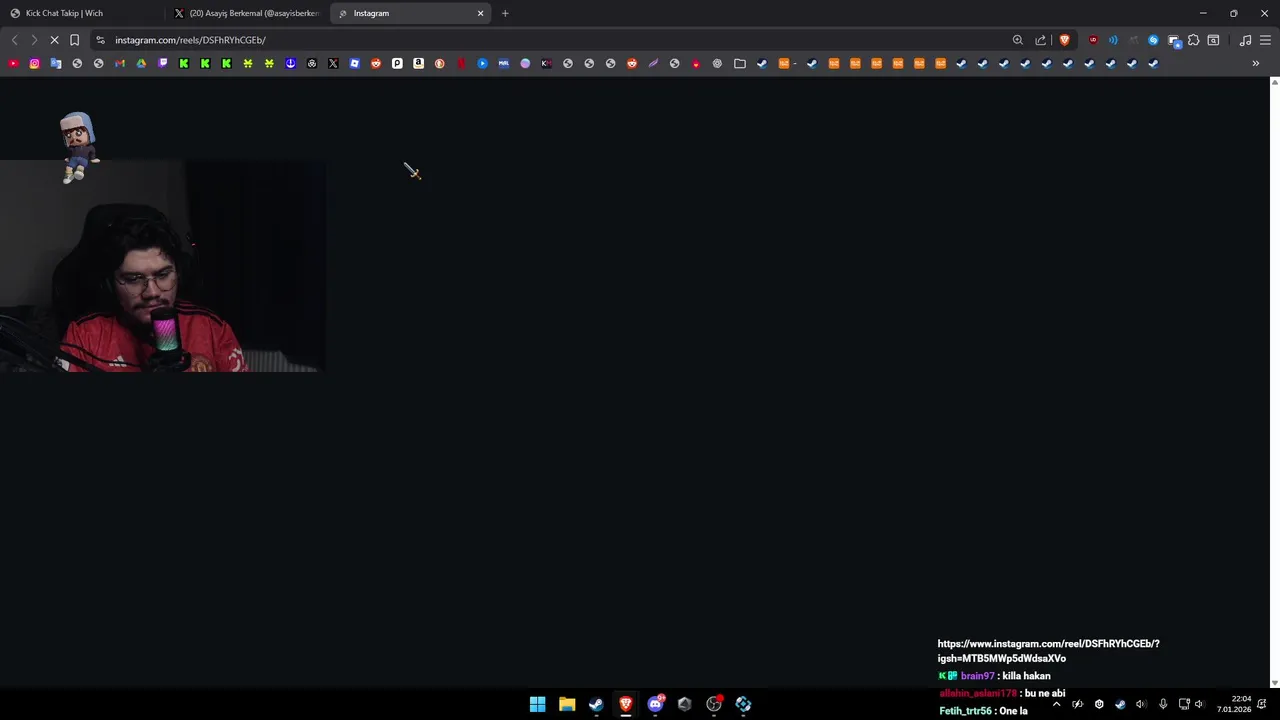1280x720 pixels.
Task: Click username Fetih_trtr56 in chat
Action: 965,711
